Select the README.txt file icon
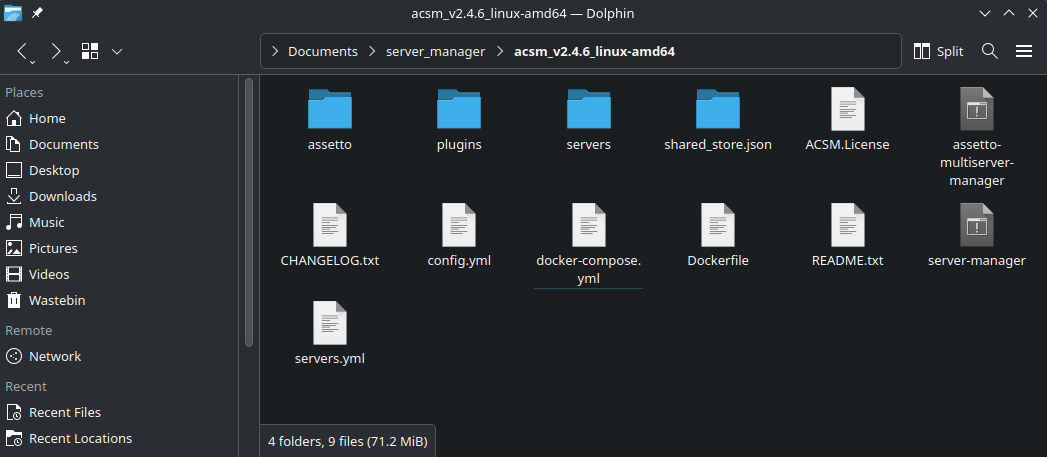Screen dimensions: 1047x457 tap(847, 225)
